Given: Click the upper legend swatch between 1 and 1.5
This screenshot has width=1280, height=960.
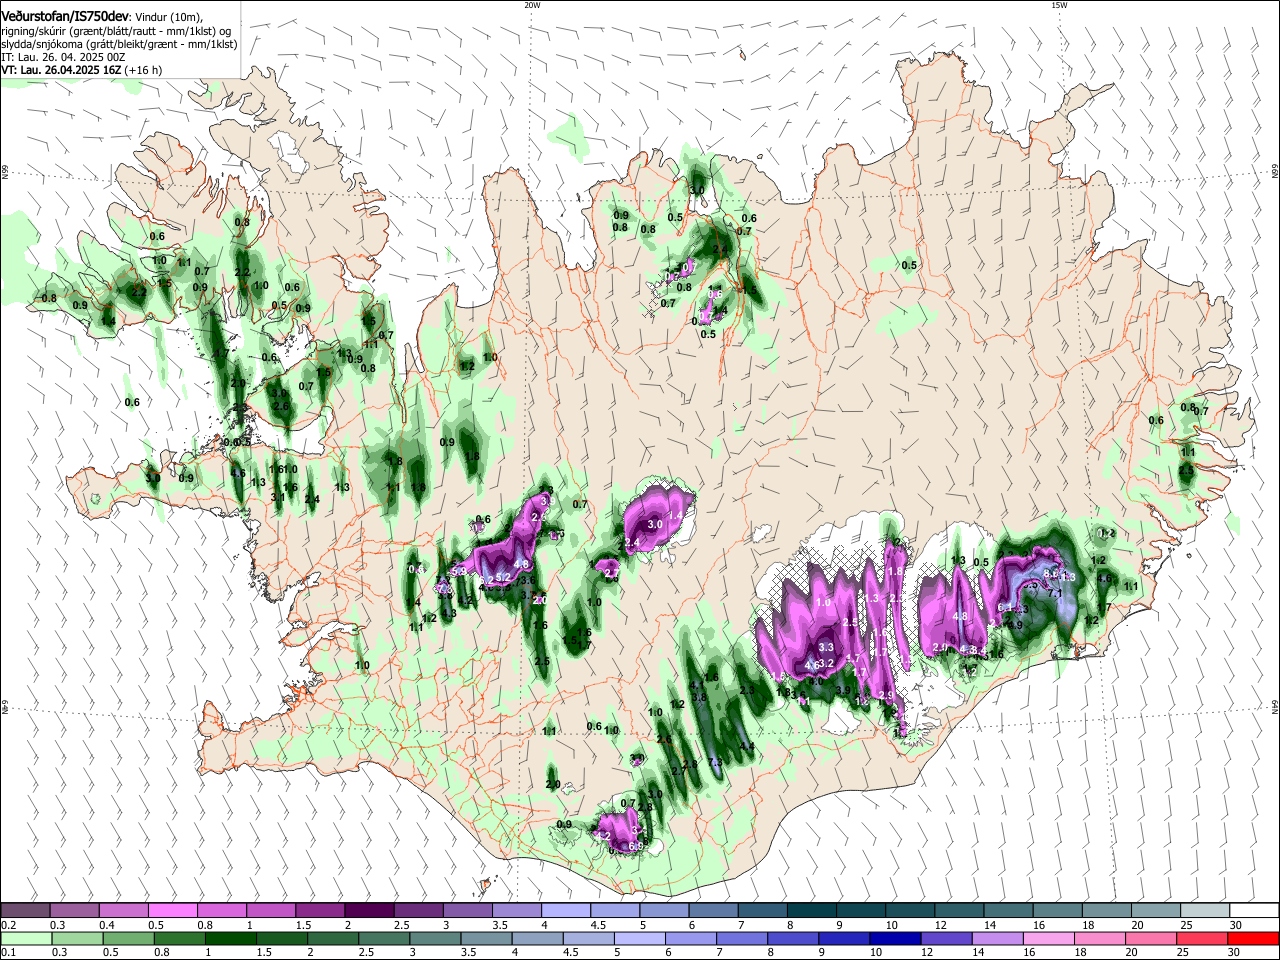Looking at the screenshot, I should point(271,910).
